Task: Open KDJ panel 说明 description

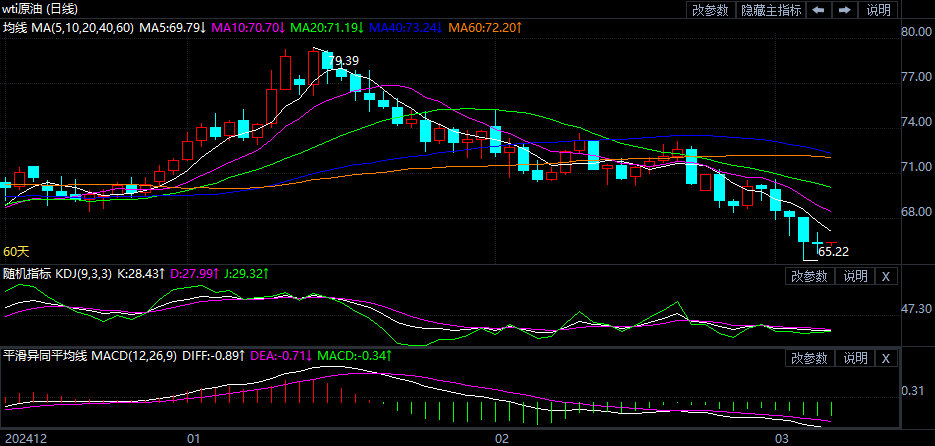Action: coord(855,276)
